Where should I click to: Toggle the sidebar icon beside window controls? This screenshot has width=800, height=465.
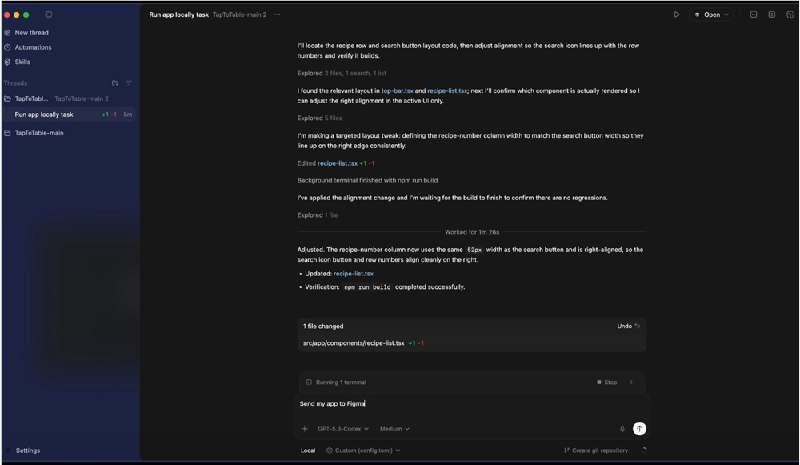tap(48, 14)
